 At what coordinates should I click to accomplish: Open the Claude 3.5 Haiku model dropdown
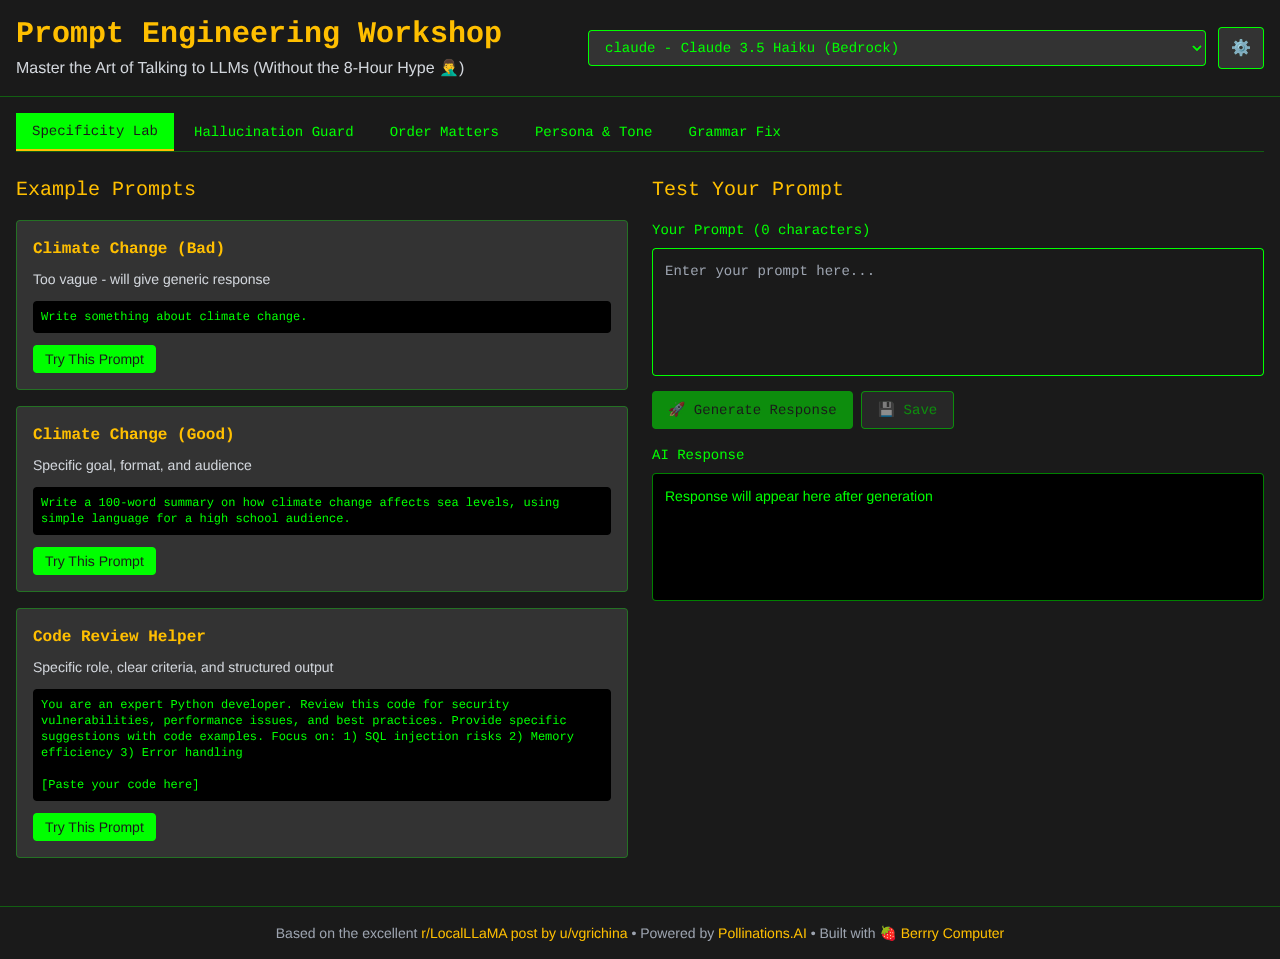click(x=897, y=48)
